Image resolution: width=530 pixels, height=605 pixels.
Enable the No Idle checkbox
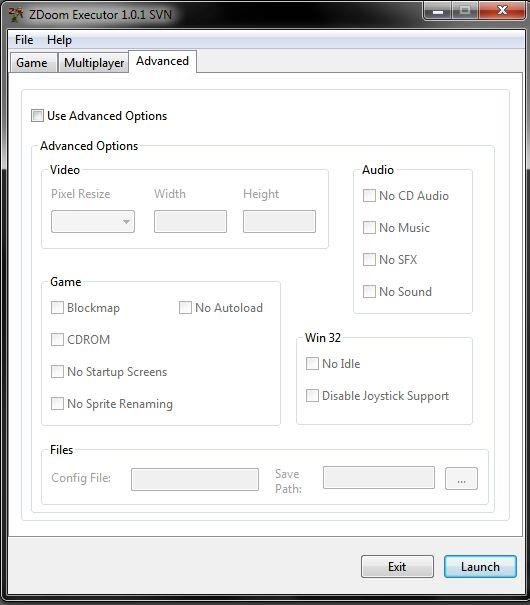click(312, 363)
